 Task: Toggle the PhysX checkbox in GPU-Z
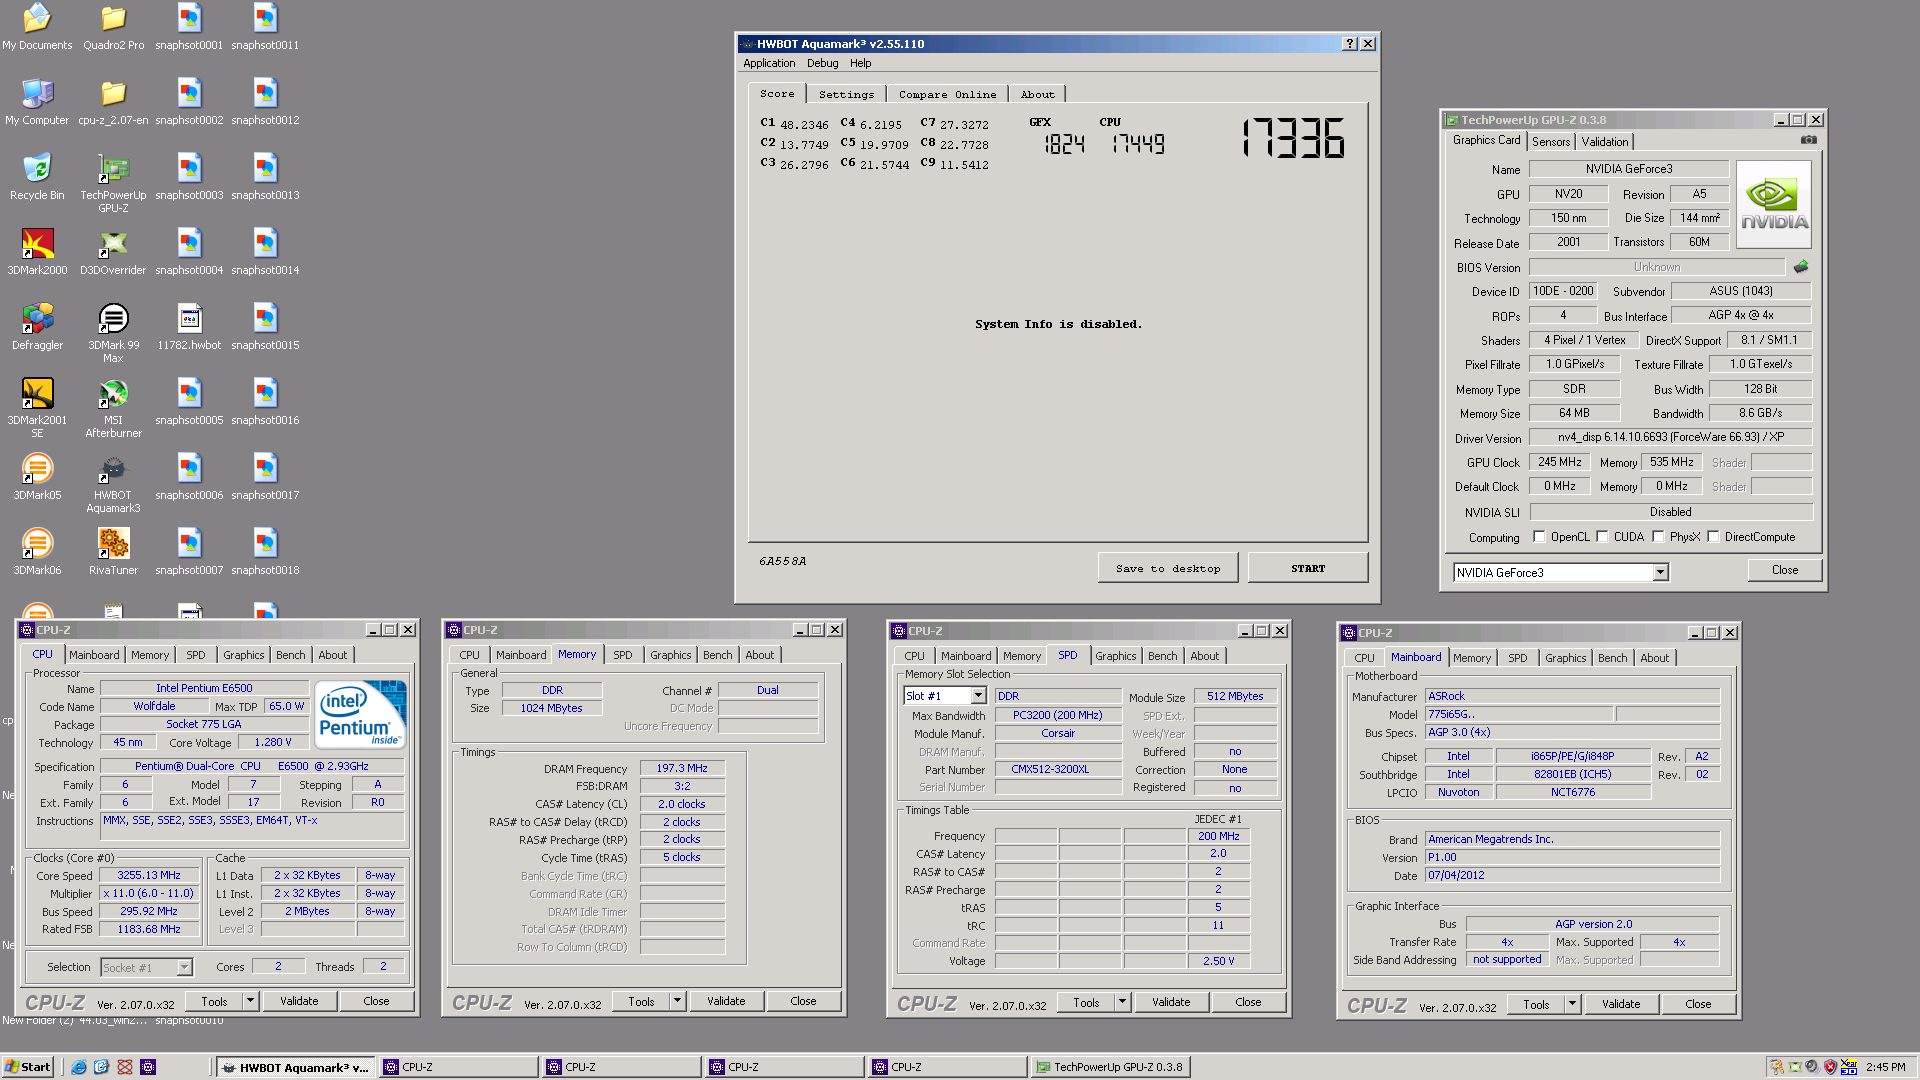click(1658, 537)
